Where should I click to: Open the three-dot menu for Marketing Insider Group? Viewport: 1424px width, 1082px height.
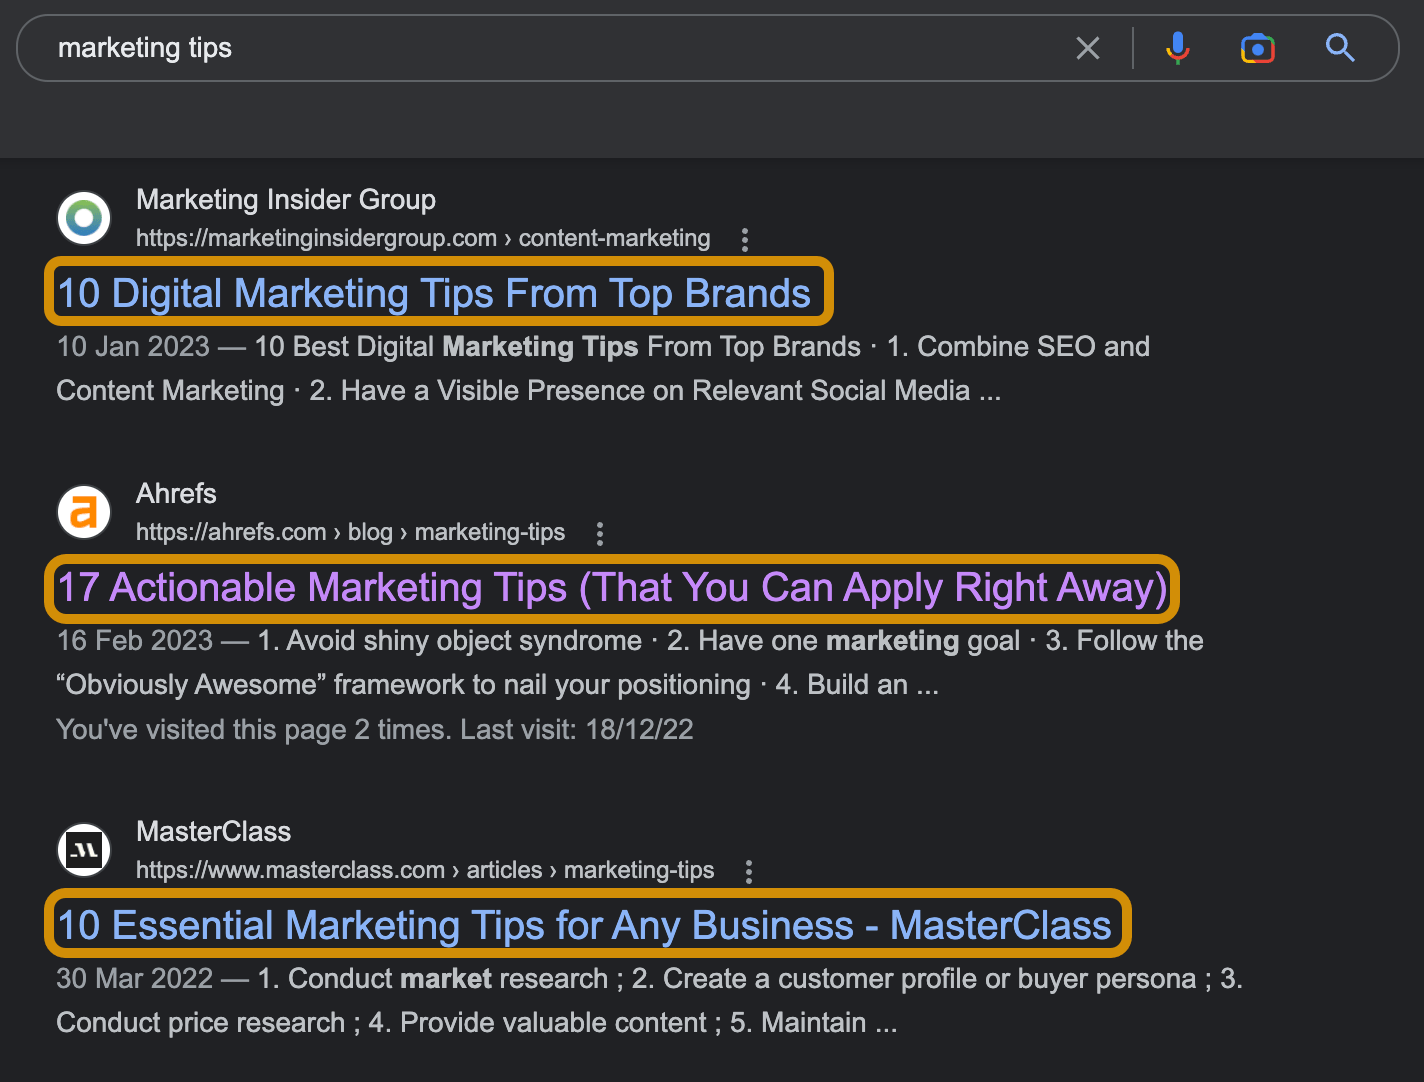pyautogui.click(x=745, y=239)
